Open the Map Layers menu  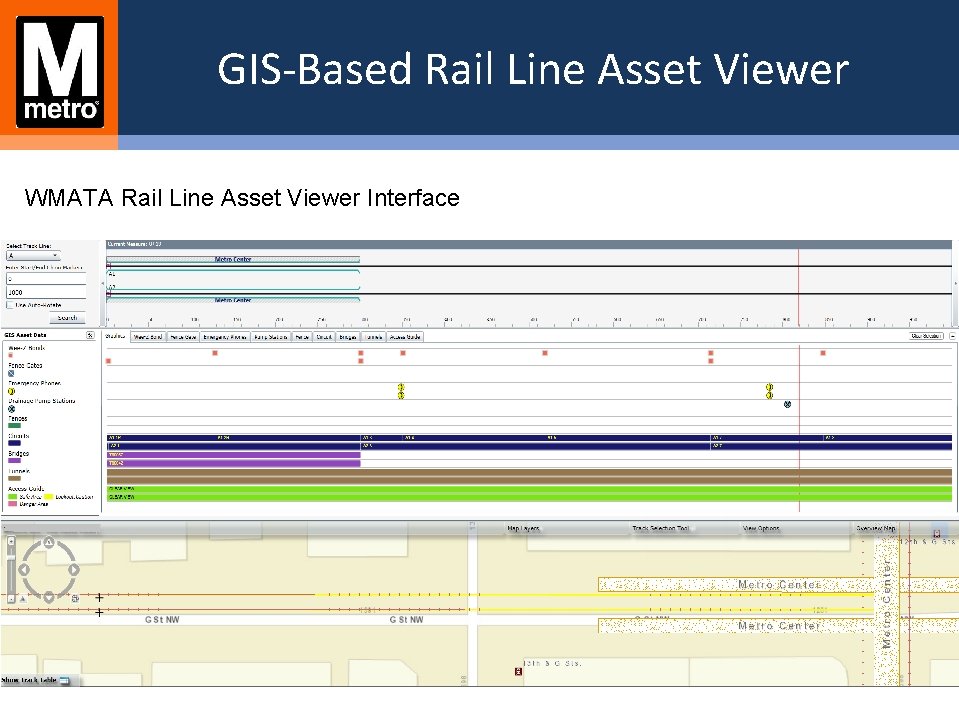[523, 528]
